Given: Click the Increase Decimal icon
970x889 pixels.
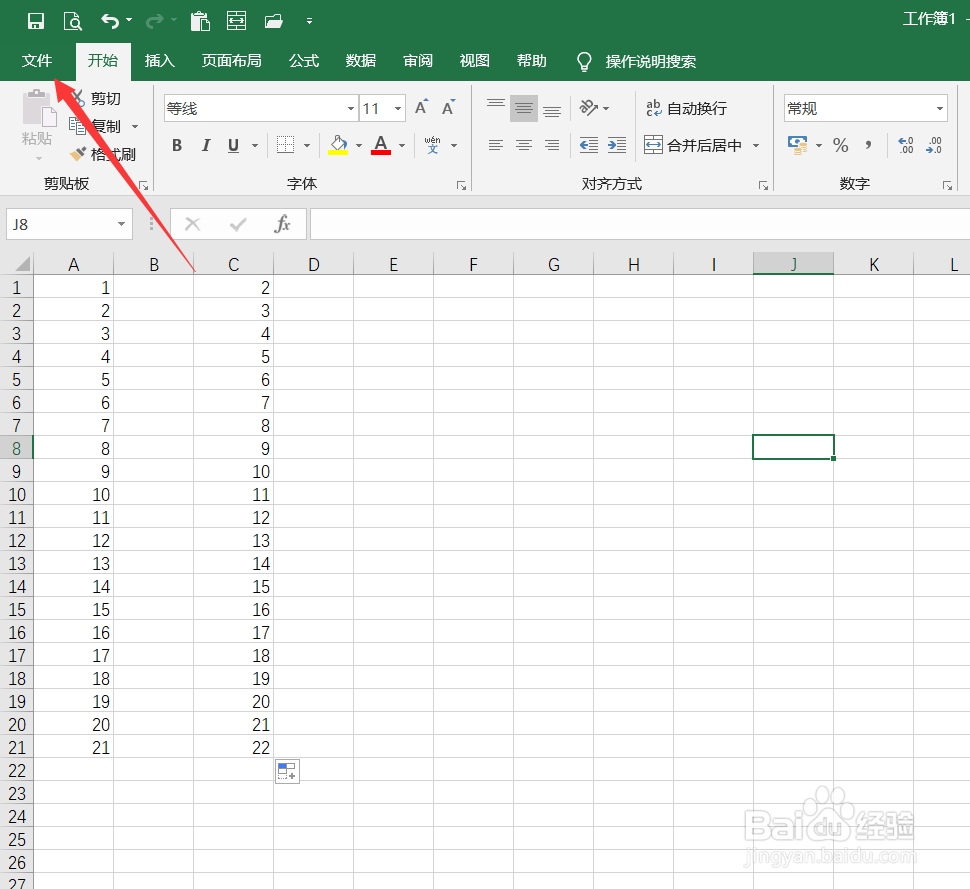Looking at the screenshot, I should (906, 145).
